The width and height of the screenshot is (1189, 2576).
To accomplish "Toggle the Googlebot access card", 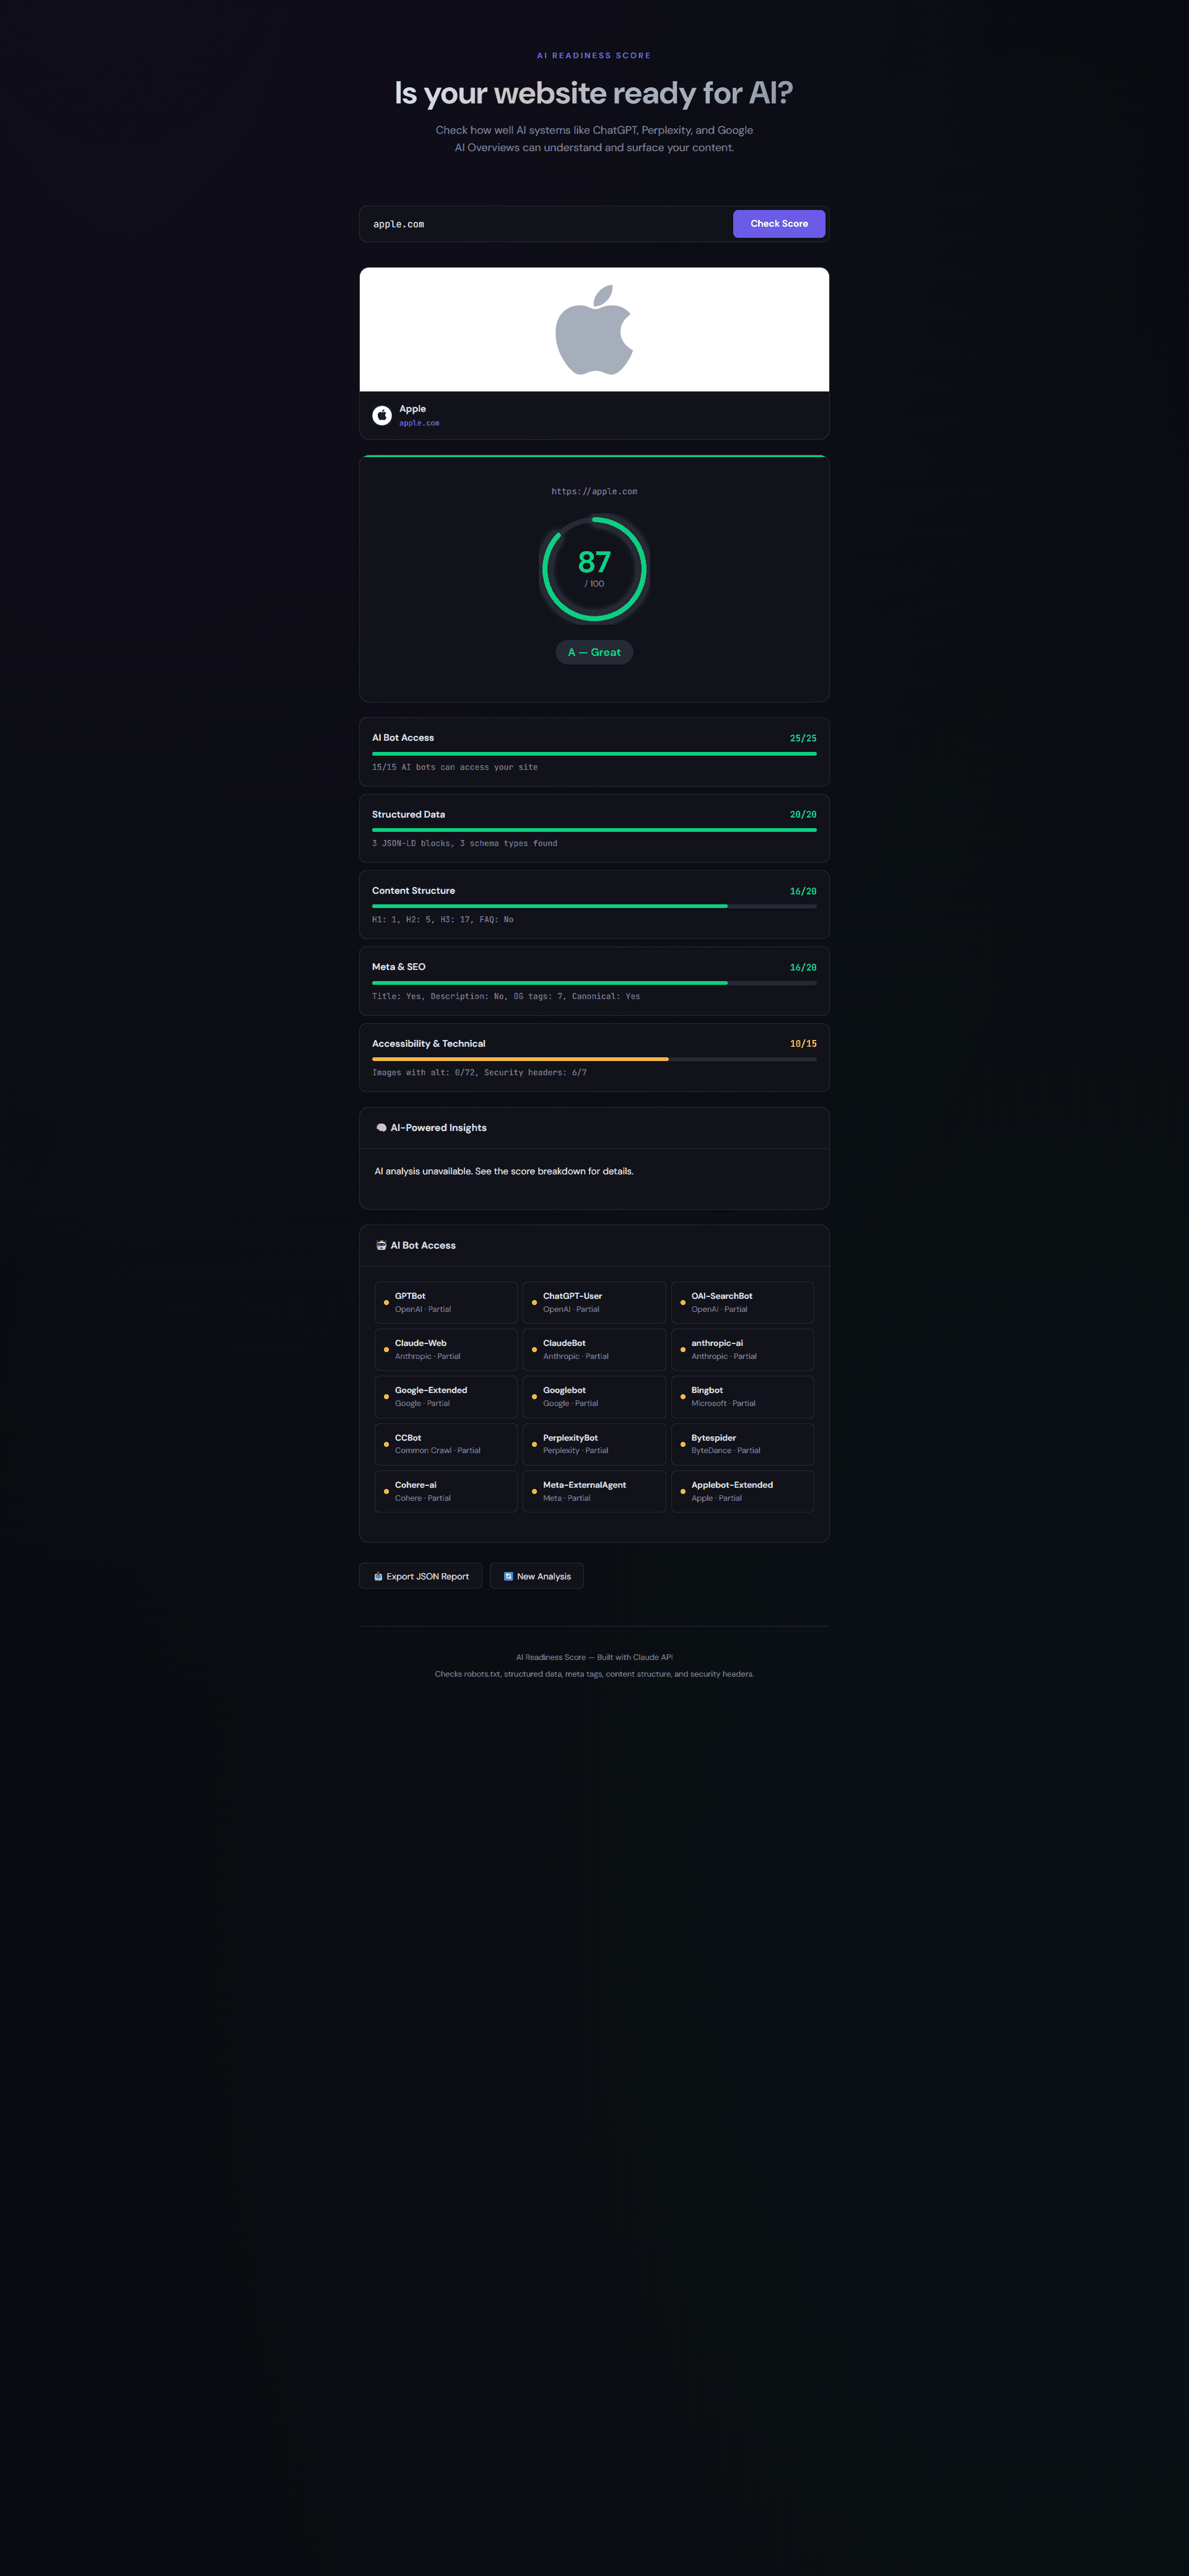I will click(594, 1396).
